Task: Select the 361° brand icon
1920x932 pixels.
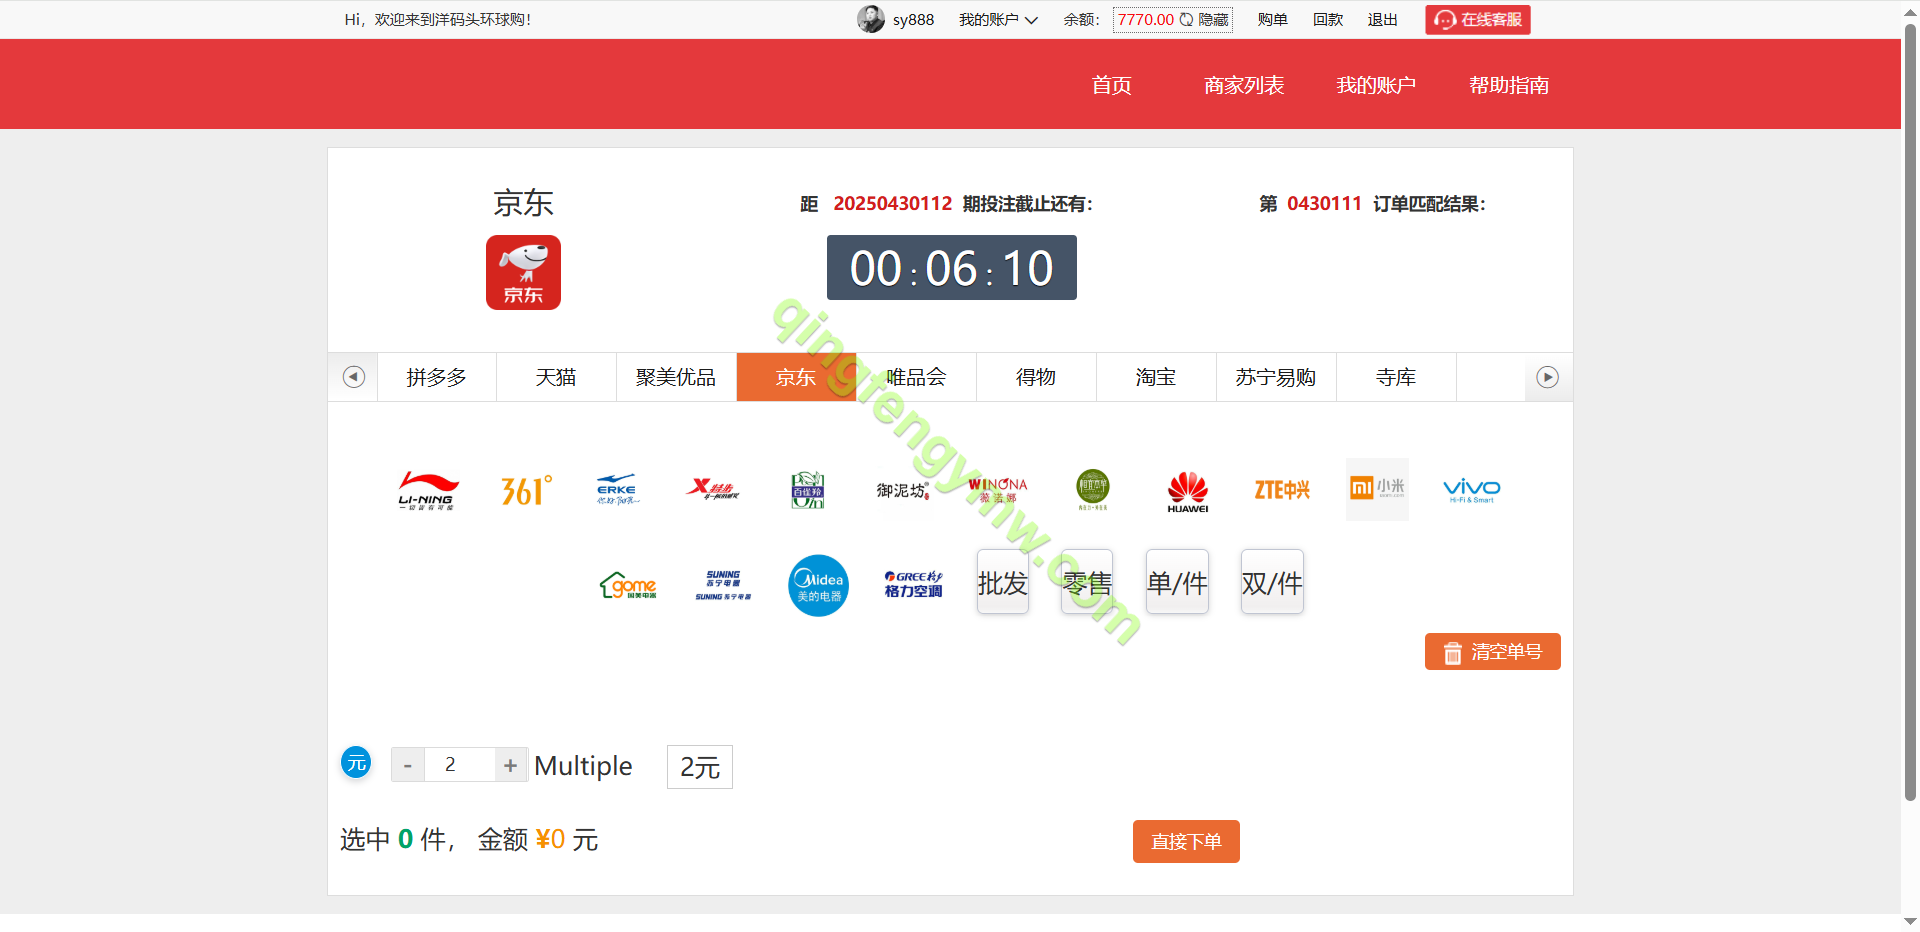Action: pos(525,490)
